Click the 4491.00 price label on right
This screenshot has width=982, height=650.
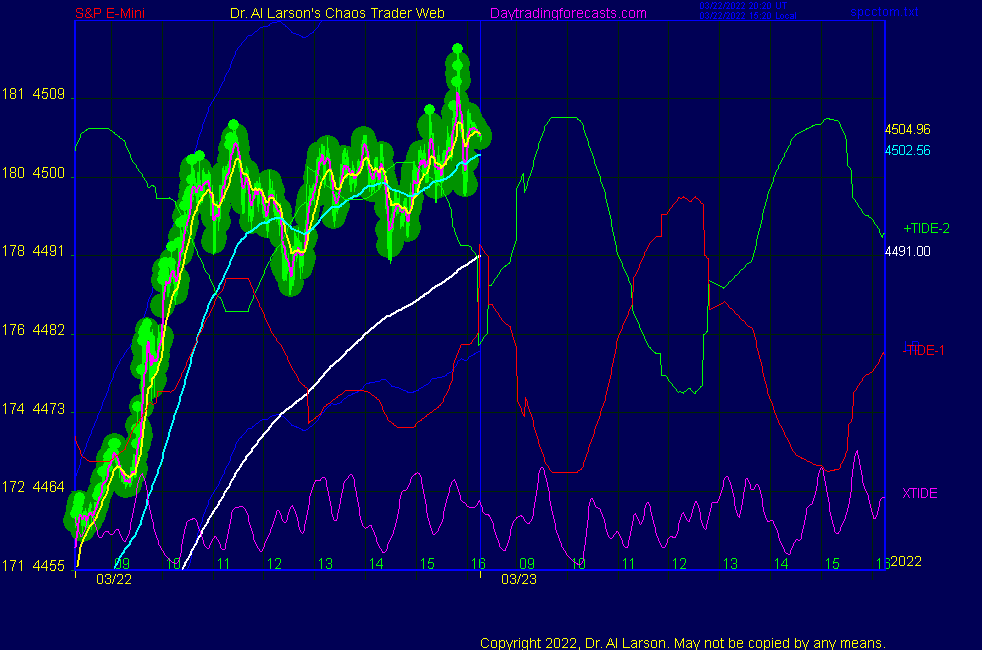coord(907,251)
